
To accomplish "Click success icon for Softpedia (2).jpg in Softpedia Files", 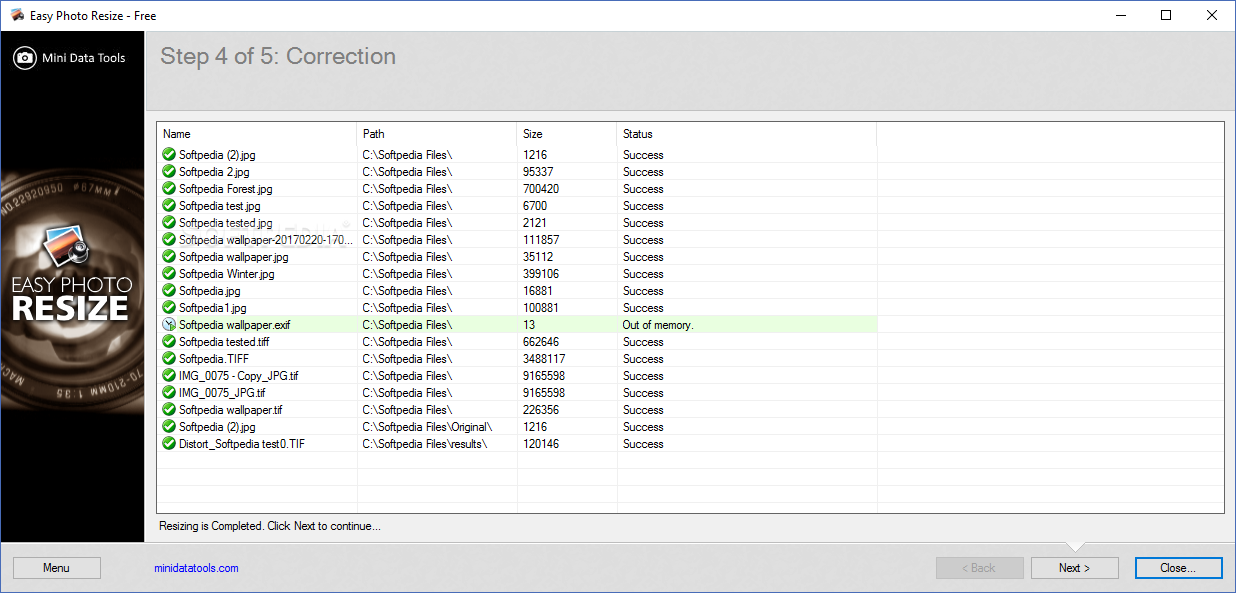I will (x=169, y=155).
